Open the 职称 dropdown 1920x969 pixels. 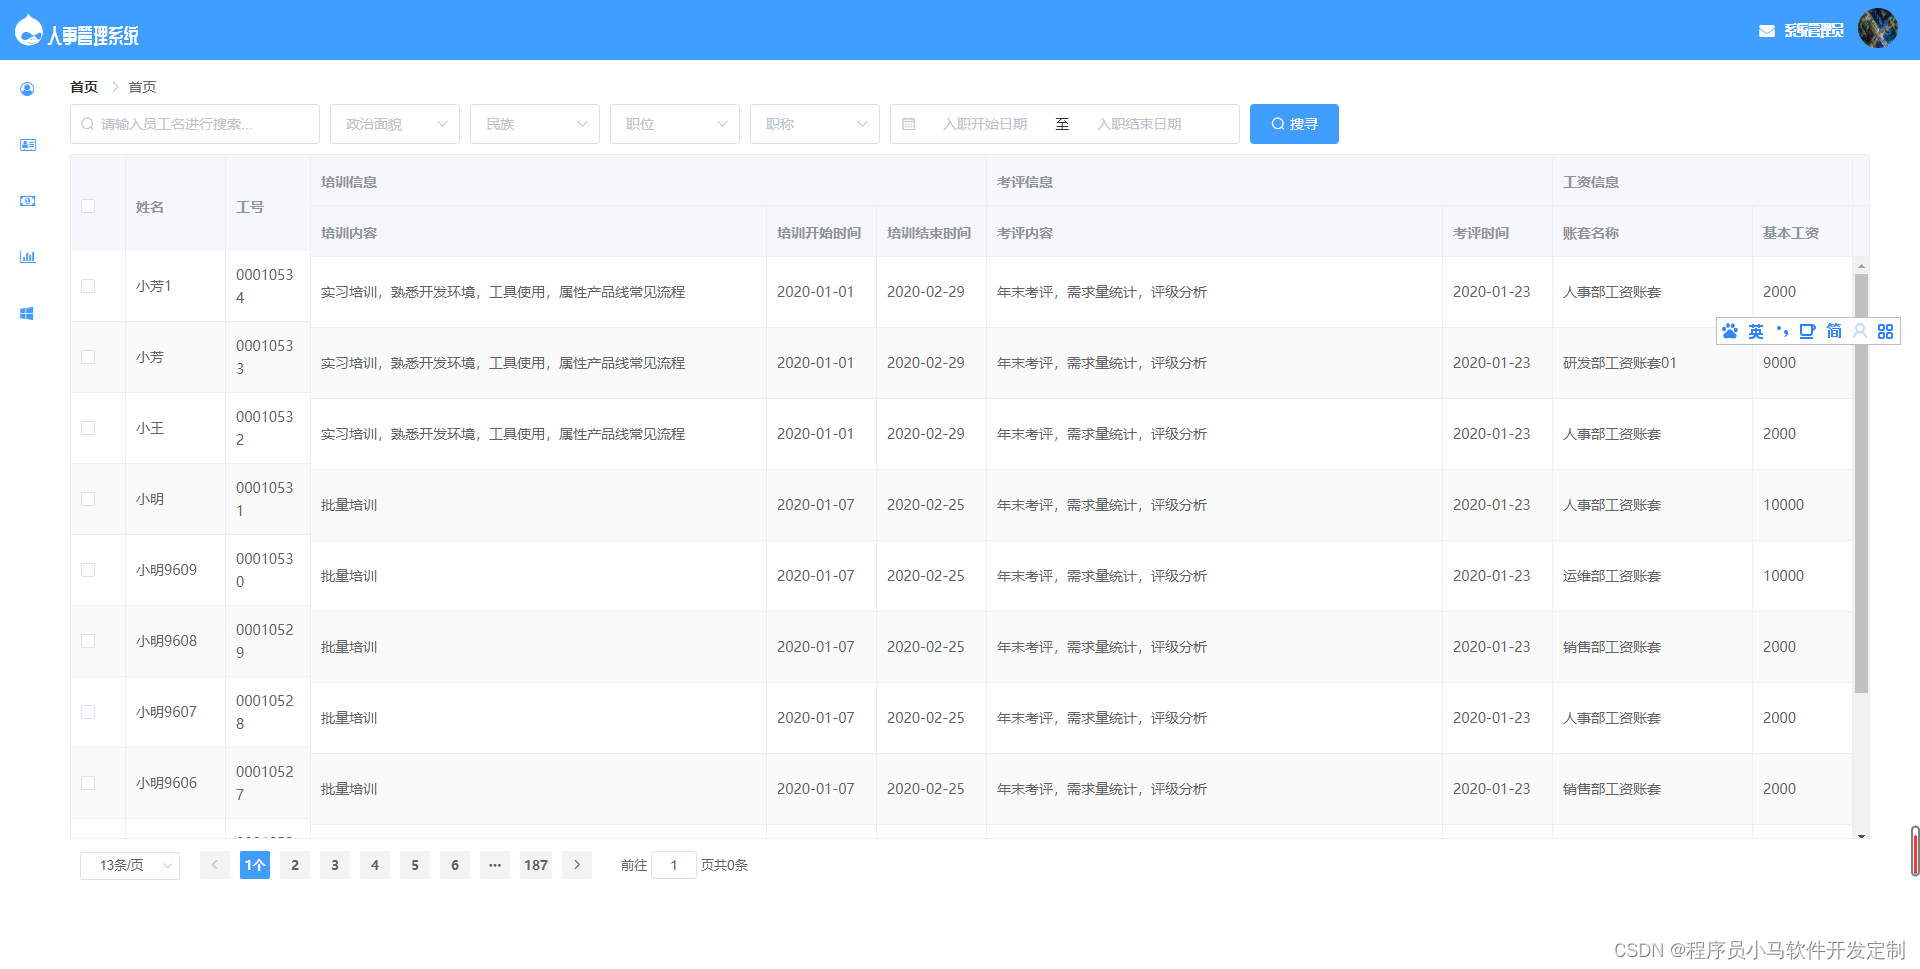815,124
